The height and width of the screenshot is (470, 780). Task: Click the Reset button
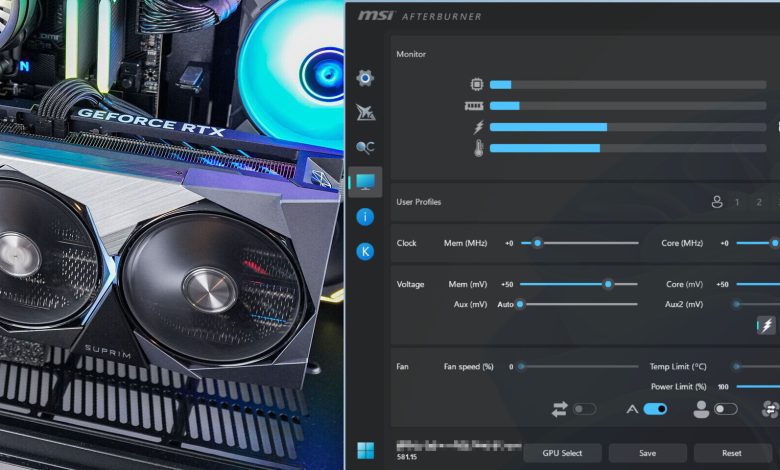point(732,453)
